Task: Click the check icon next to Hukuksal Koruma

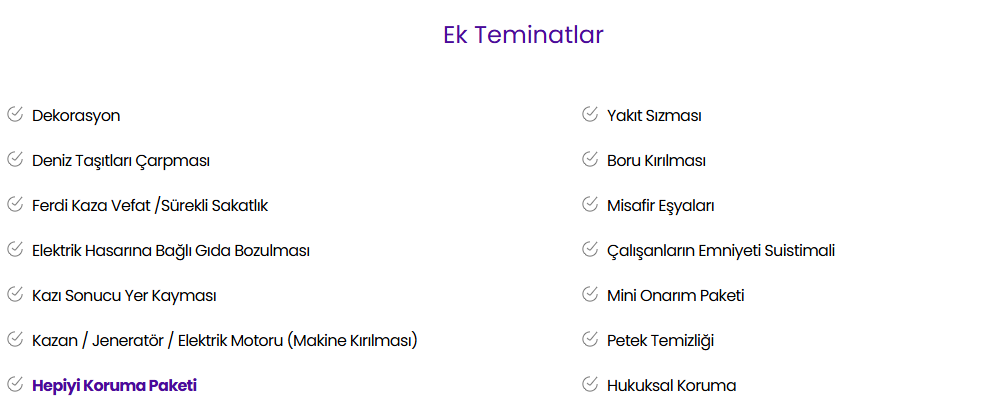Action: pyautogui.click(x=590, y=384)
